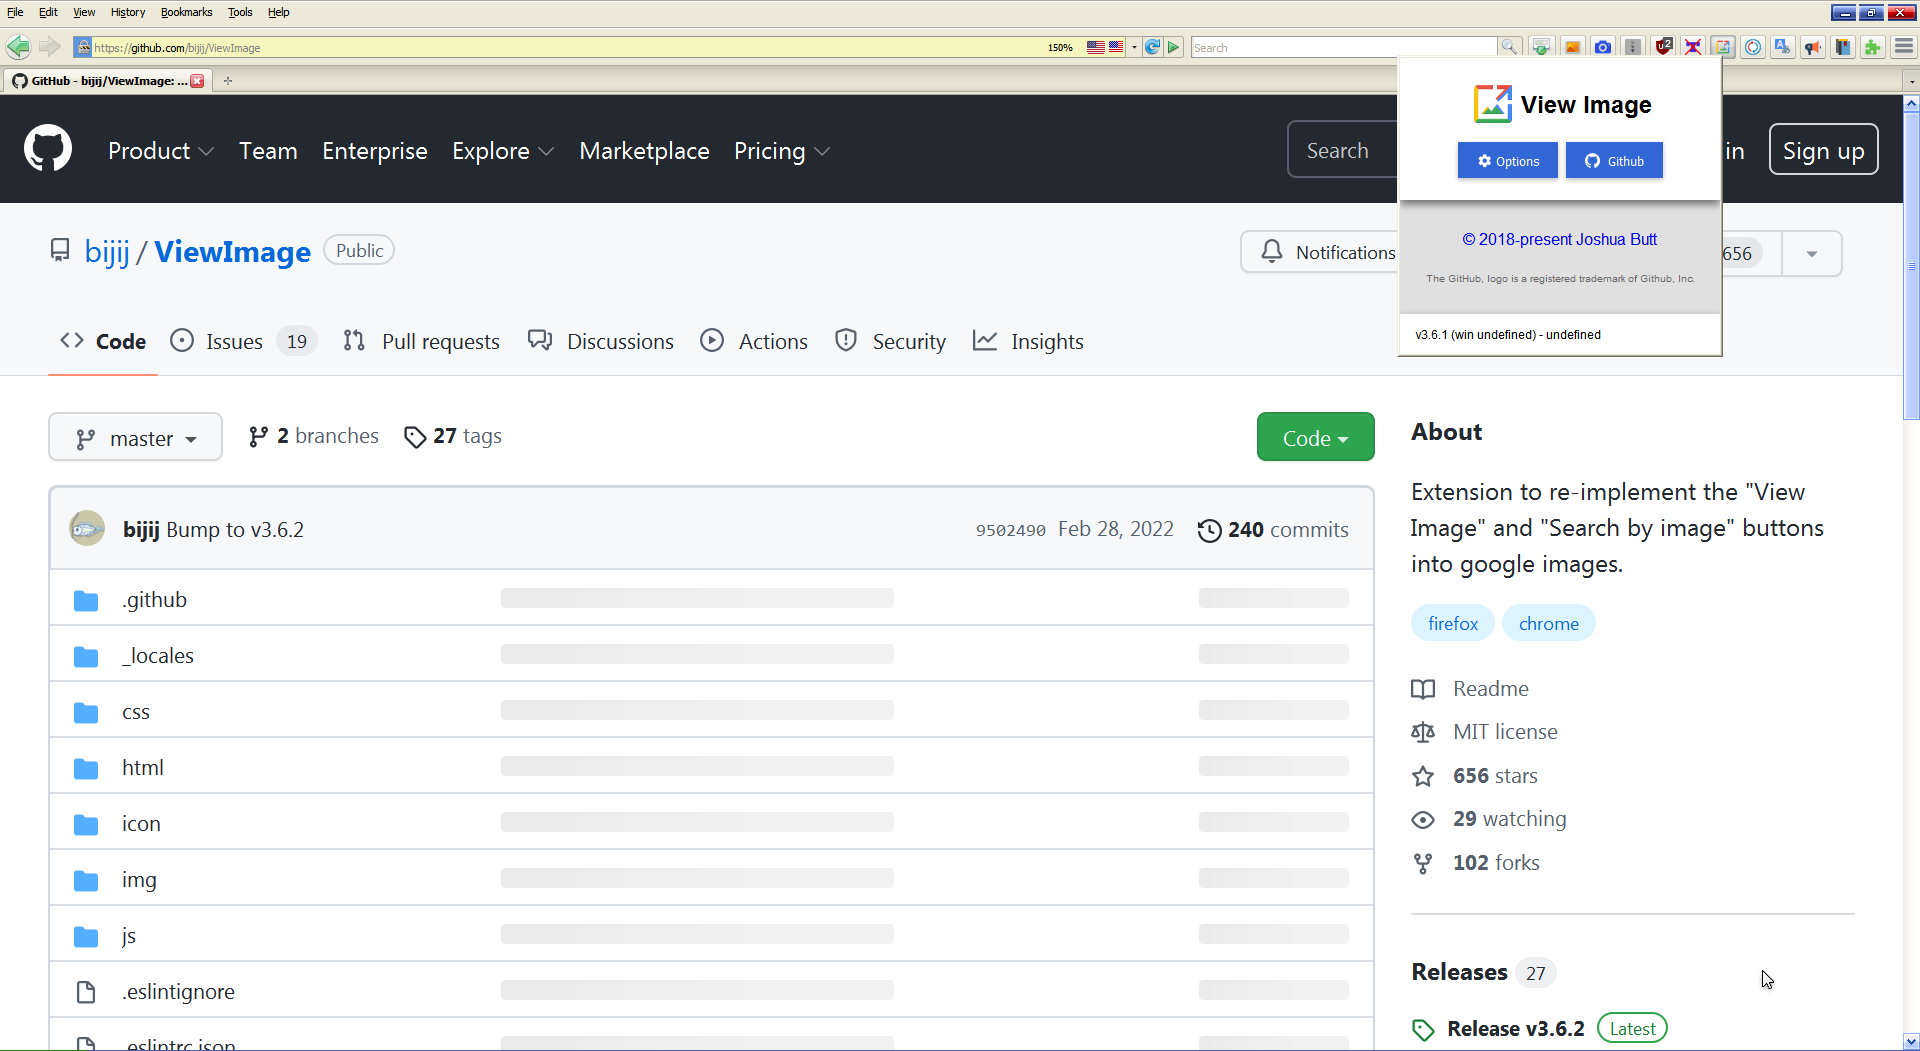This screenshot has width=1920, height=1051.
Task: Switch to the Insights tab
Action: click(1028, 341)
